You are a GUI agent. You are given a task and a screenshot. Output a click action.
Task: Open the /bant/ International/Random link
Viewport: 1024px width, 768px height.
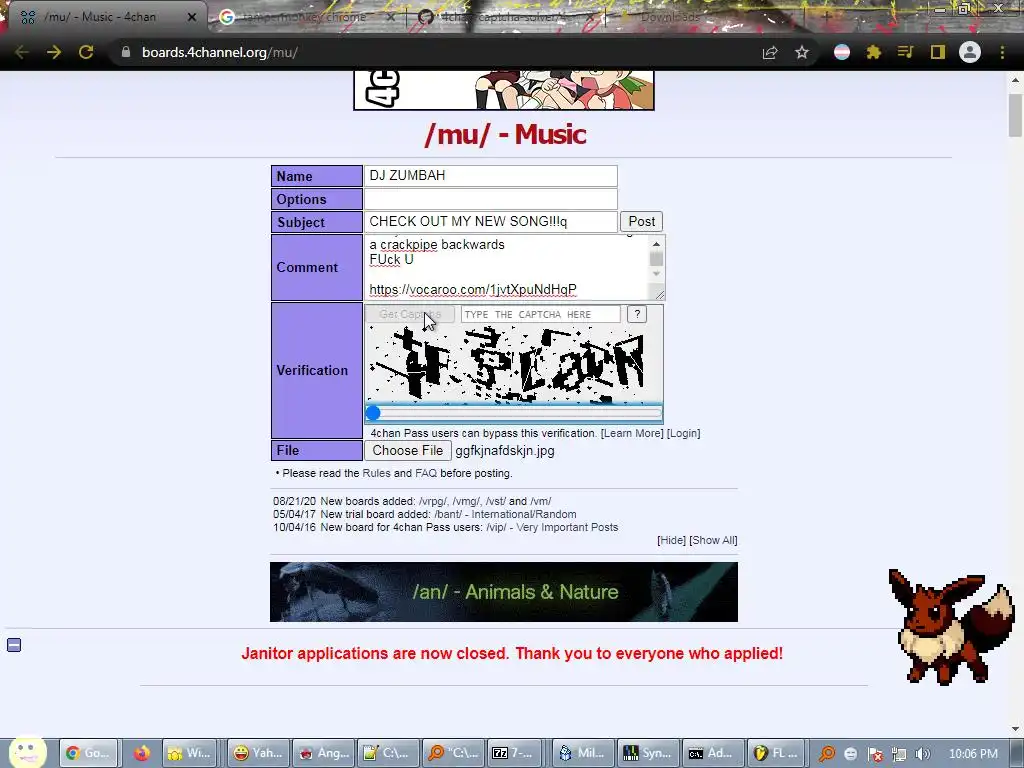[x=505, y=514]
